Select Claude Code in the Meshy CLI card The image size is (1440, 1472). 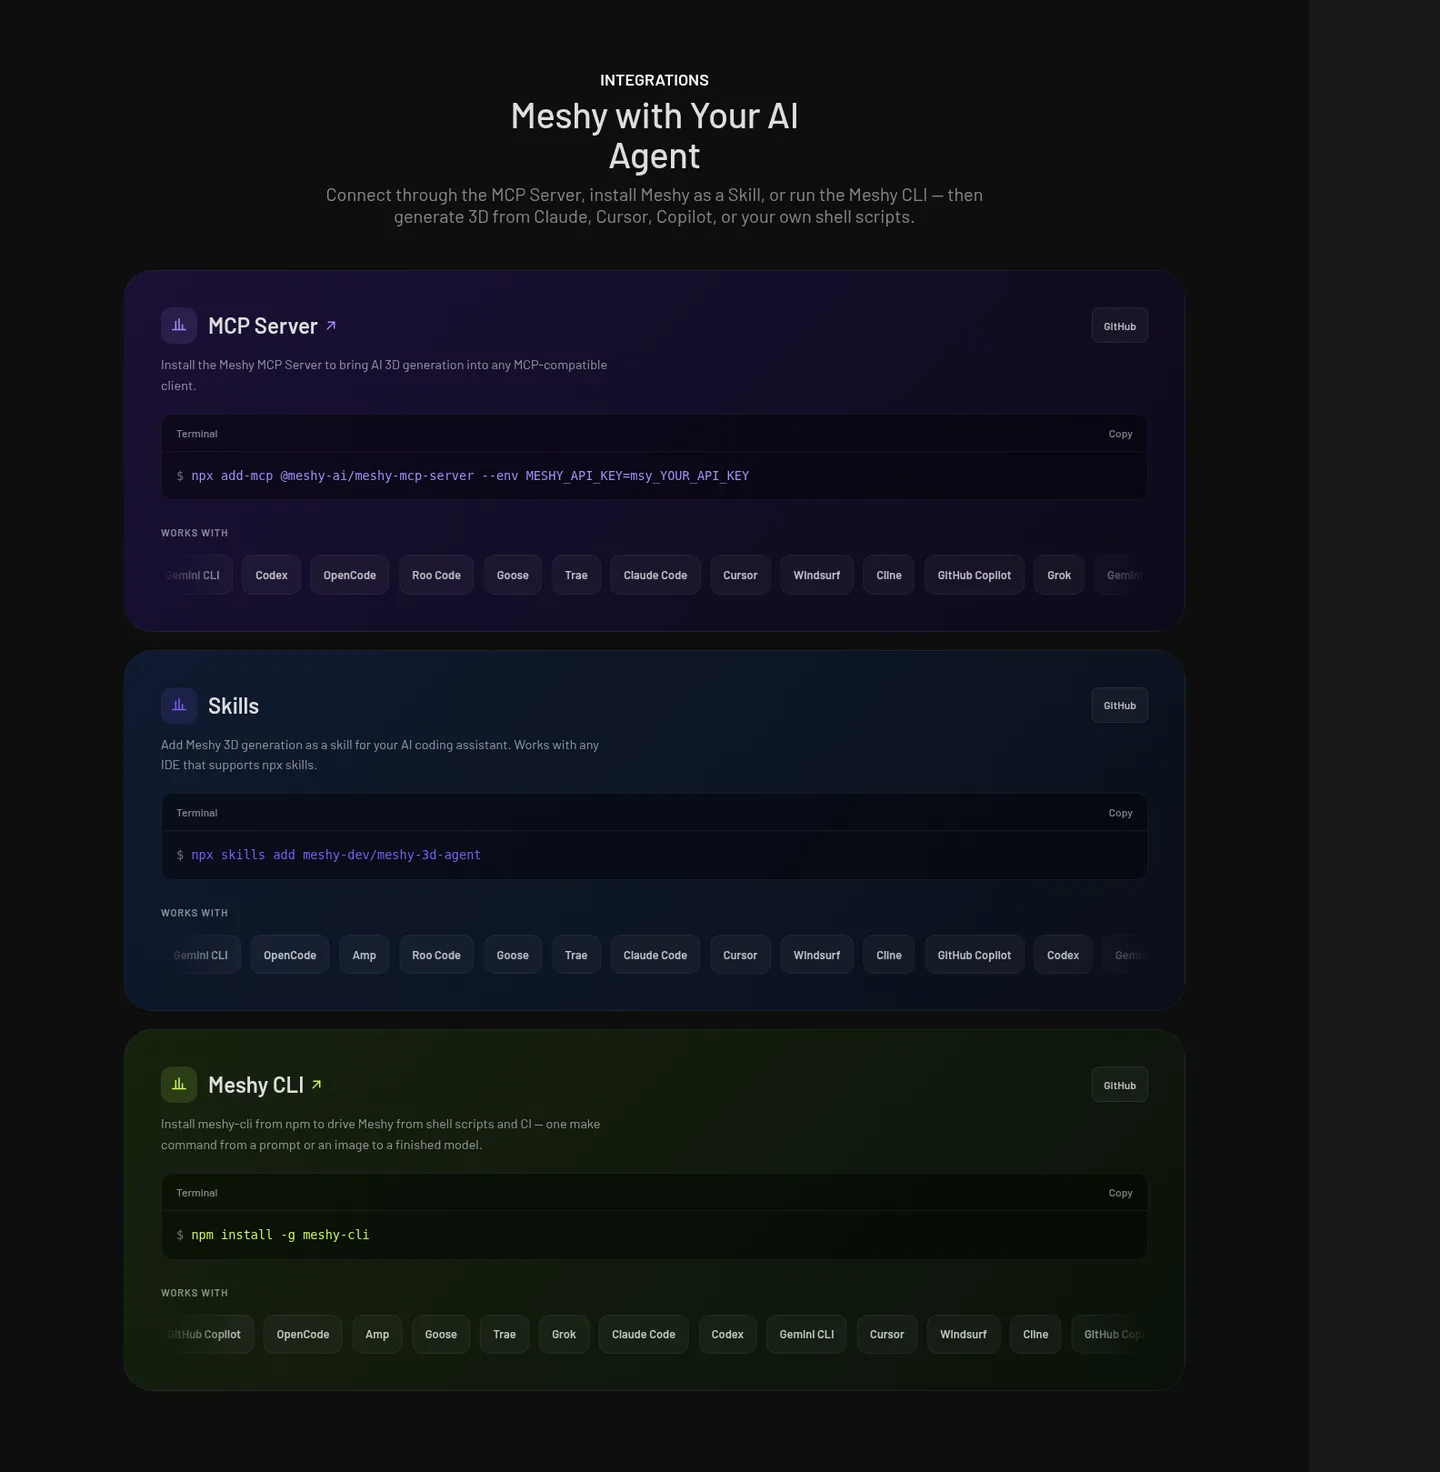point(644,1334)
